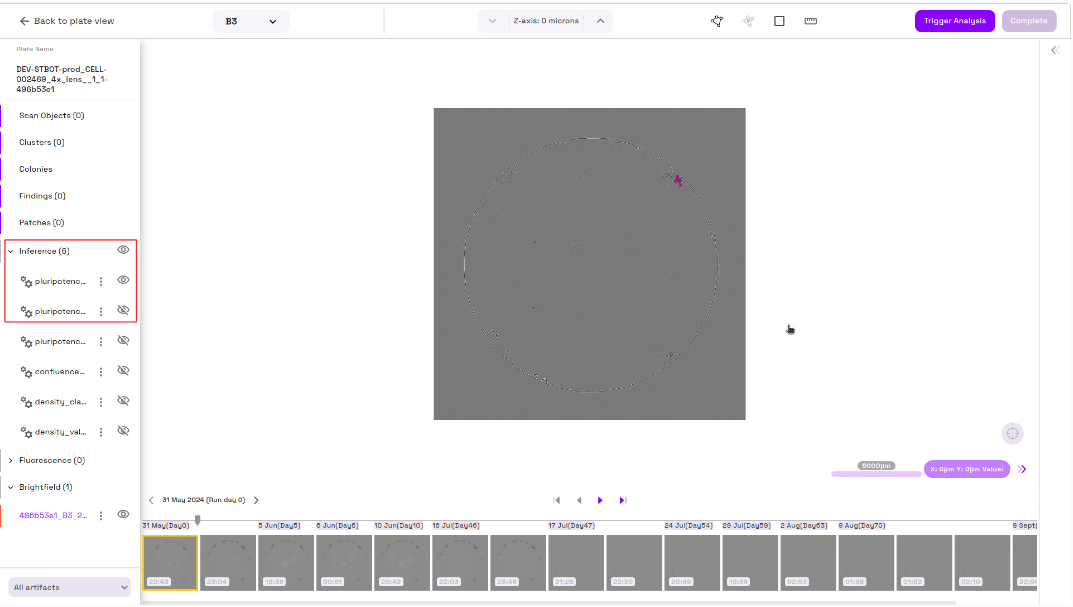Show the confluence inference layer

[123, 370]
